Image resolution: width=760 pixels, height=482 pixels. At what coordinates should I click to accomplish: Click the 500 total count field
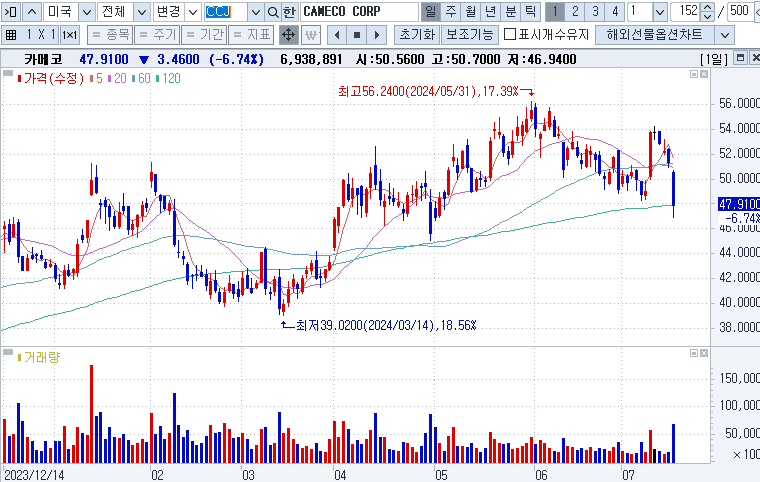pyautogui.click(x=739, y=12)
